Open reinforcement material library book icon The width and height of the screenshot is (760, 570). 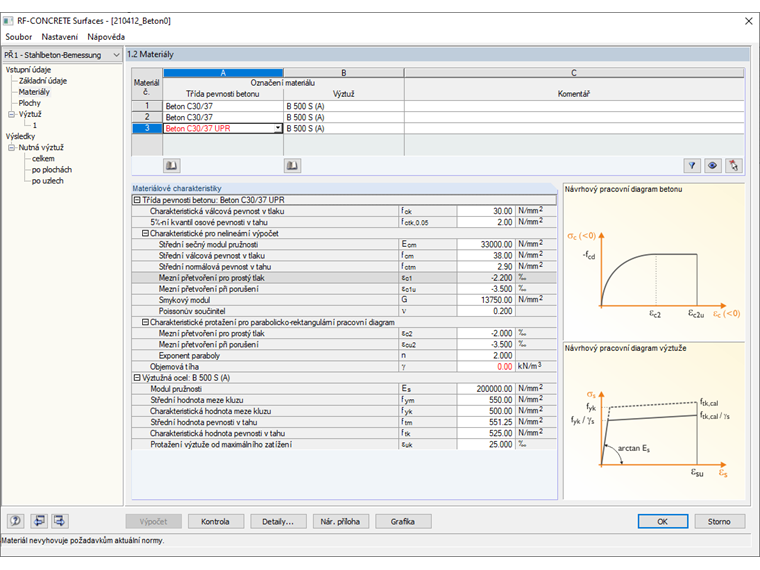[292, 166]
